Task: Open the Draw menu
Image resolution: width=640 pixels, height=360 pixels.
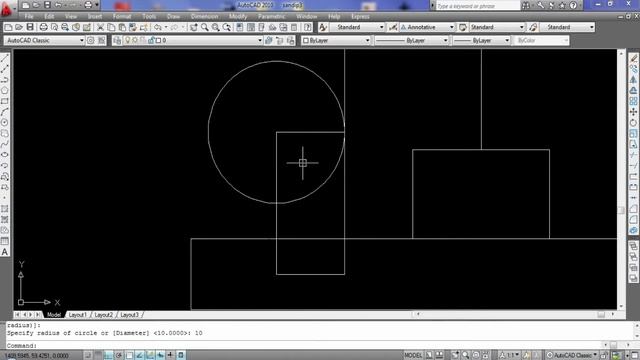Action: coord(173,16)
